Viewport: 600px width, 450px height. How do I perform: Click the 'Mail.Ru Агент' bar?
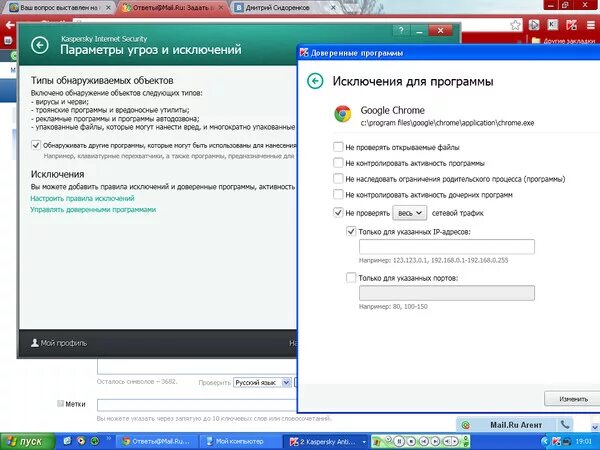point(516,425)
